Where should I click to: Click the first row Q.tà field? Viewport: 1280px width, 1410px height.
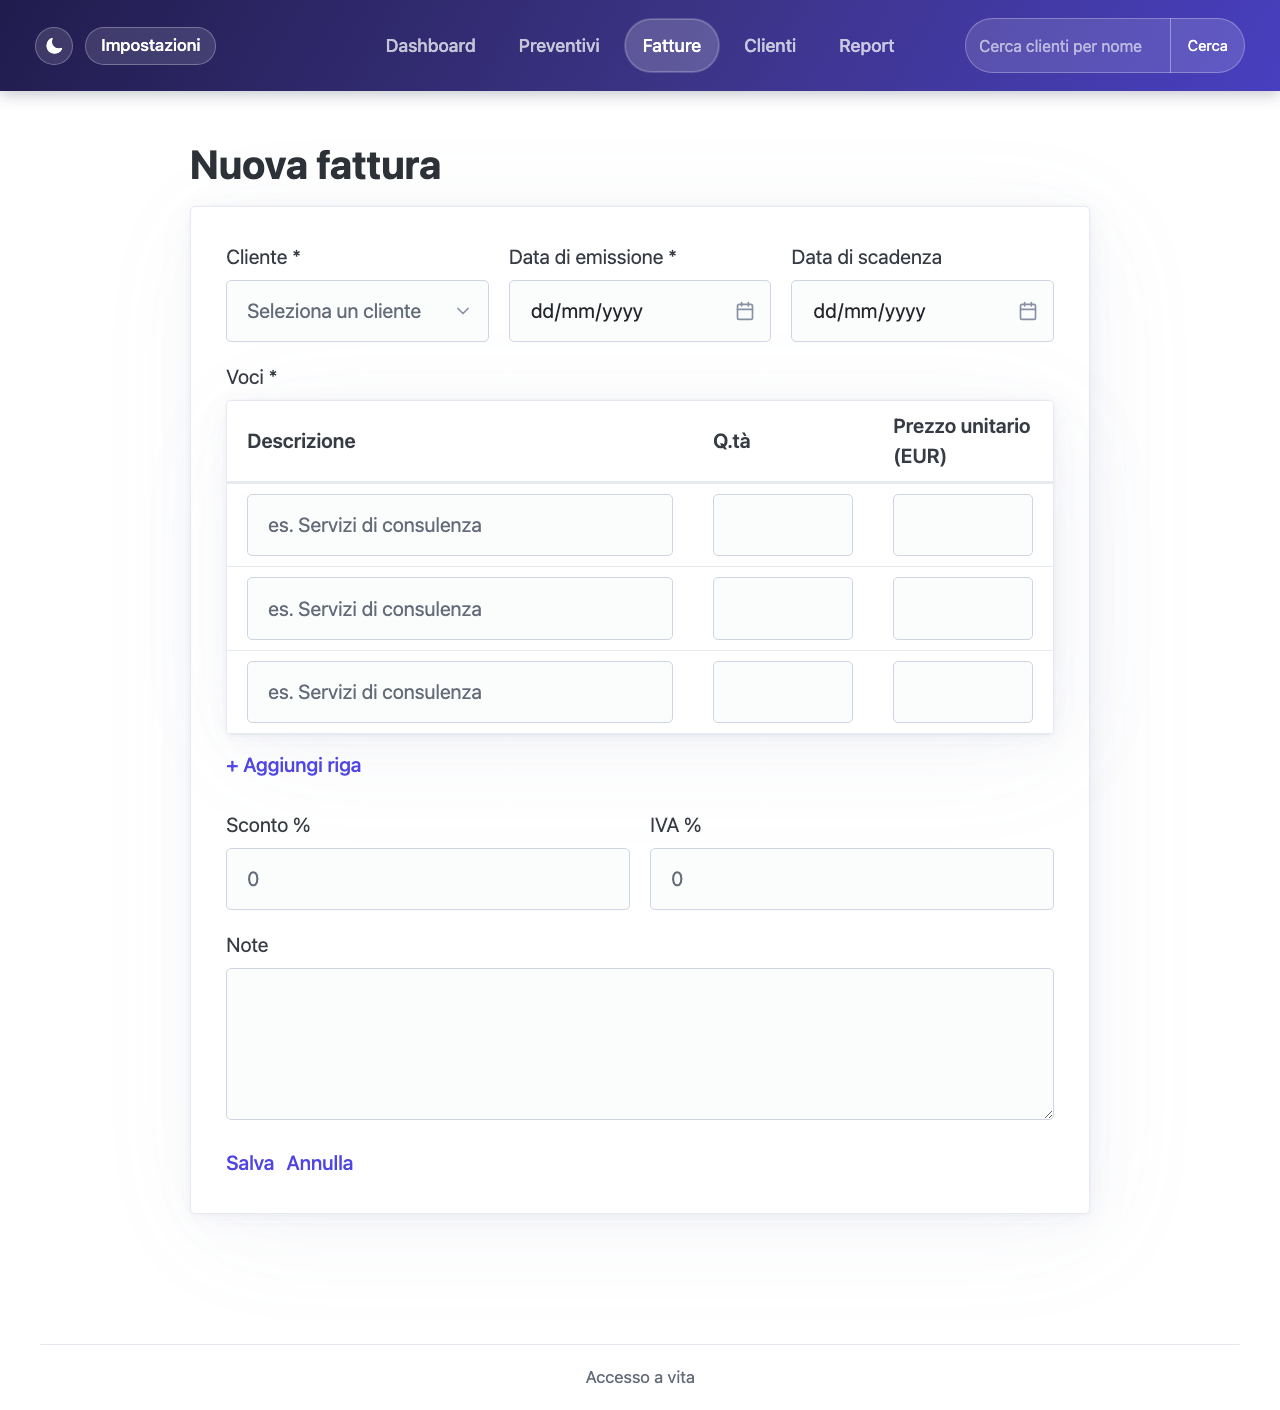point(783,525)
